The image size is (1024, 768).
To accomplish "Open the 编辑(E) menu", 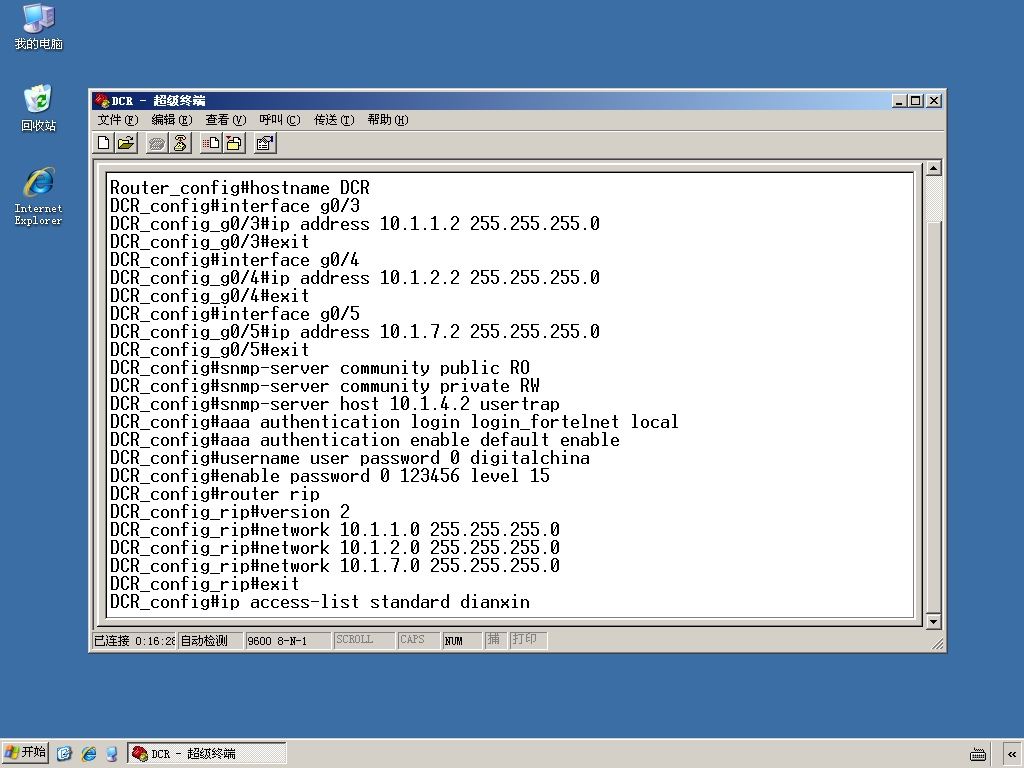I will point(172,120).
